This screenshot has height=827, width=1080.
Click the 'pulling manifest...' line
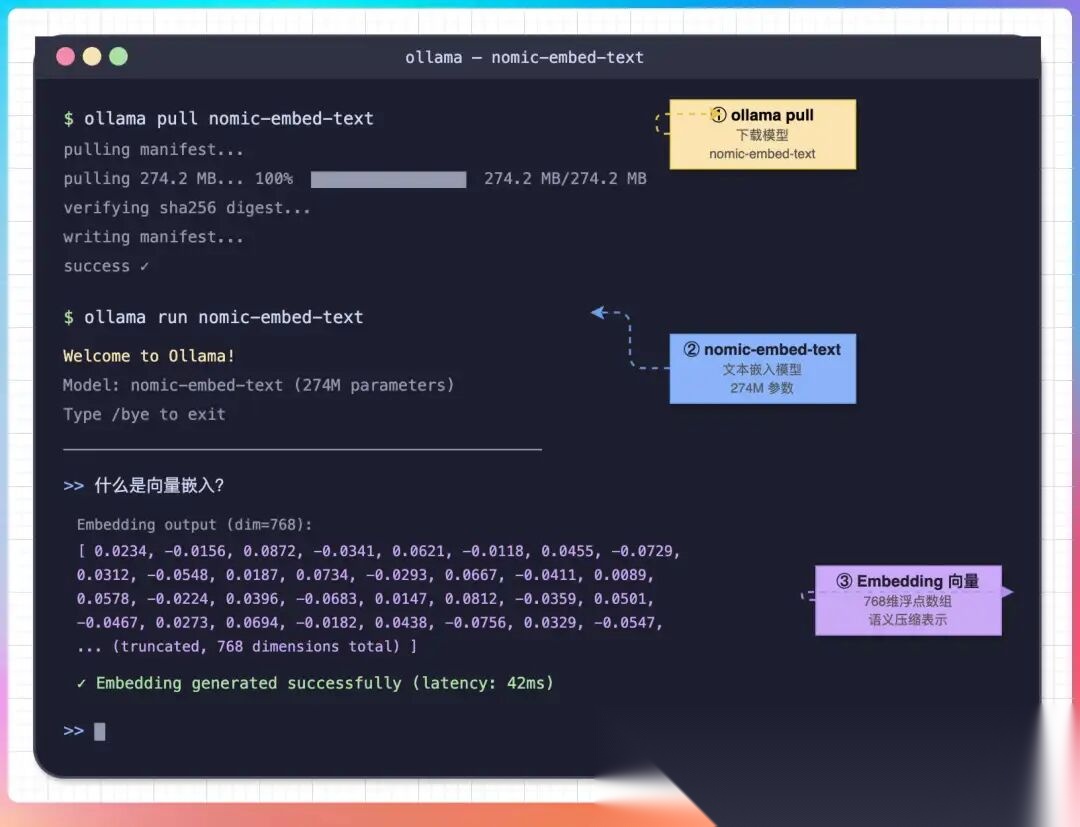(x=153, y=149)
